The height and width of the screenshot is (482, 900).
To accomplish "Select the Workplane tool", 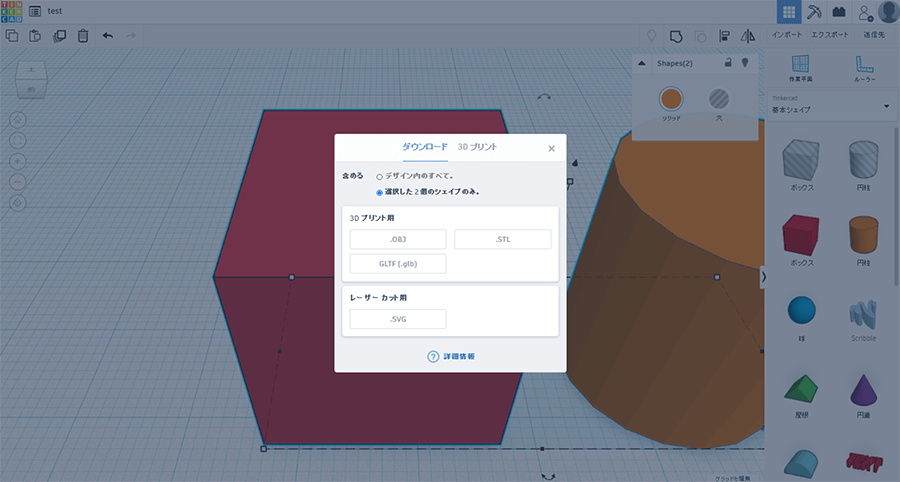I will [x=800, y=68].
